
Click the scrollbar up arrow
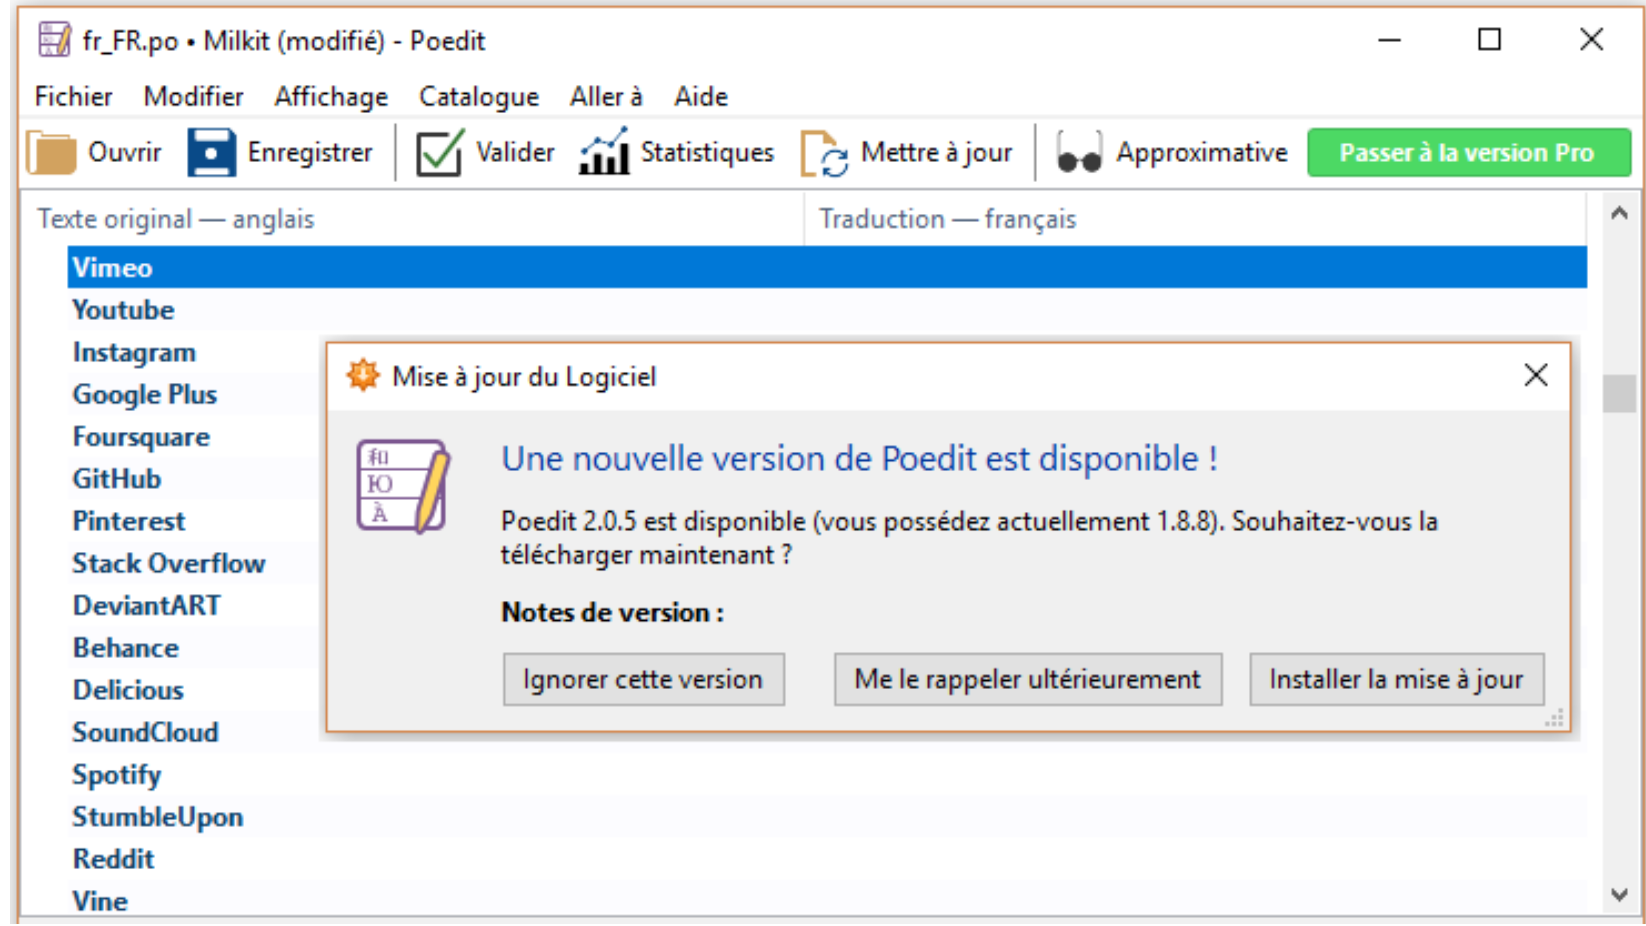point(1619,213)
